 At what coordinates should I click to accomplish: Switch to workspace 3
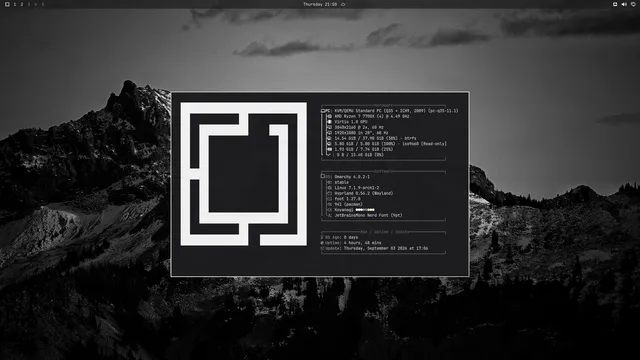point(29,4)
